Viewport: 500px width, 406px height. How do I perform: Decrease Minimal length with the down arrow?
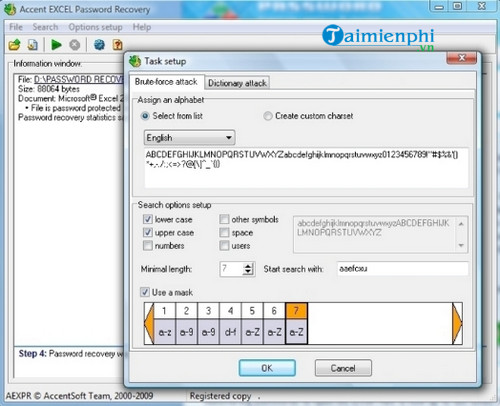(248, 272)
